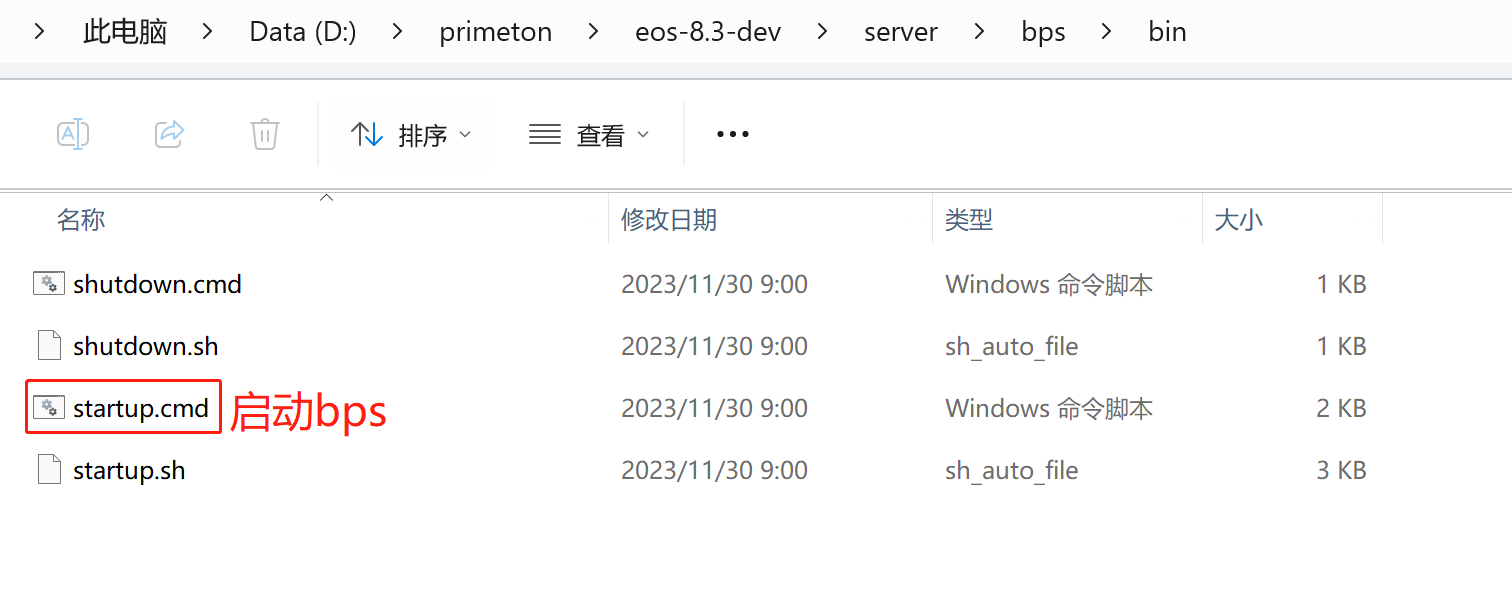Open the 排序 sort dropdown

tap(411, 134)
